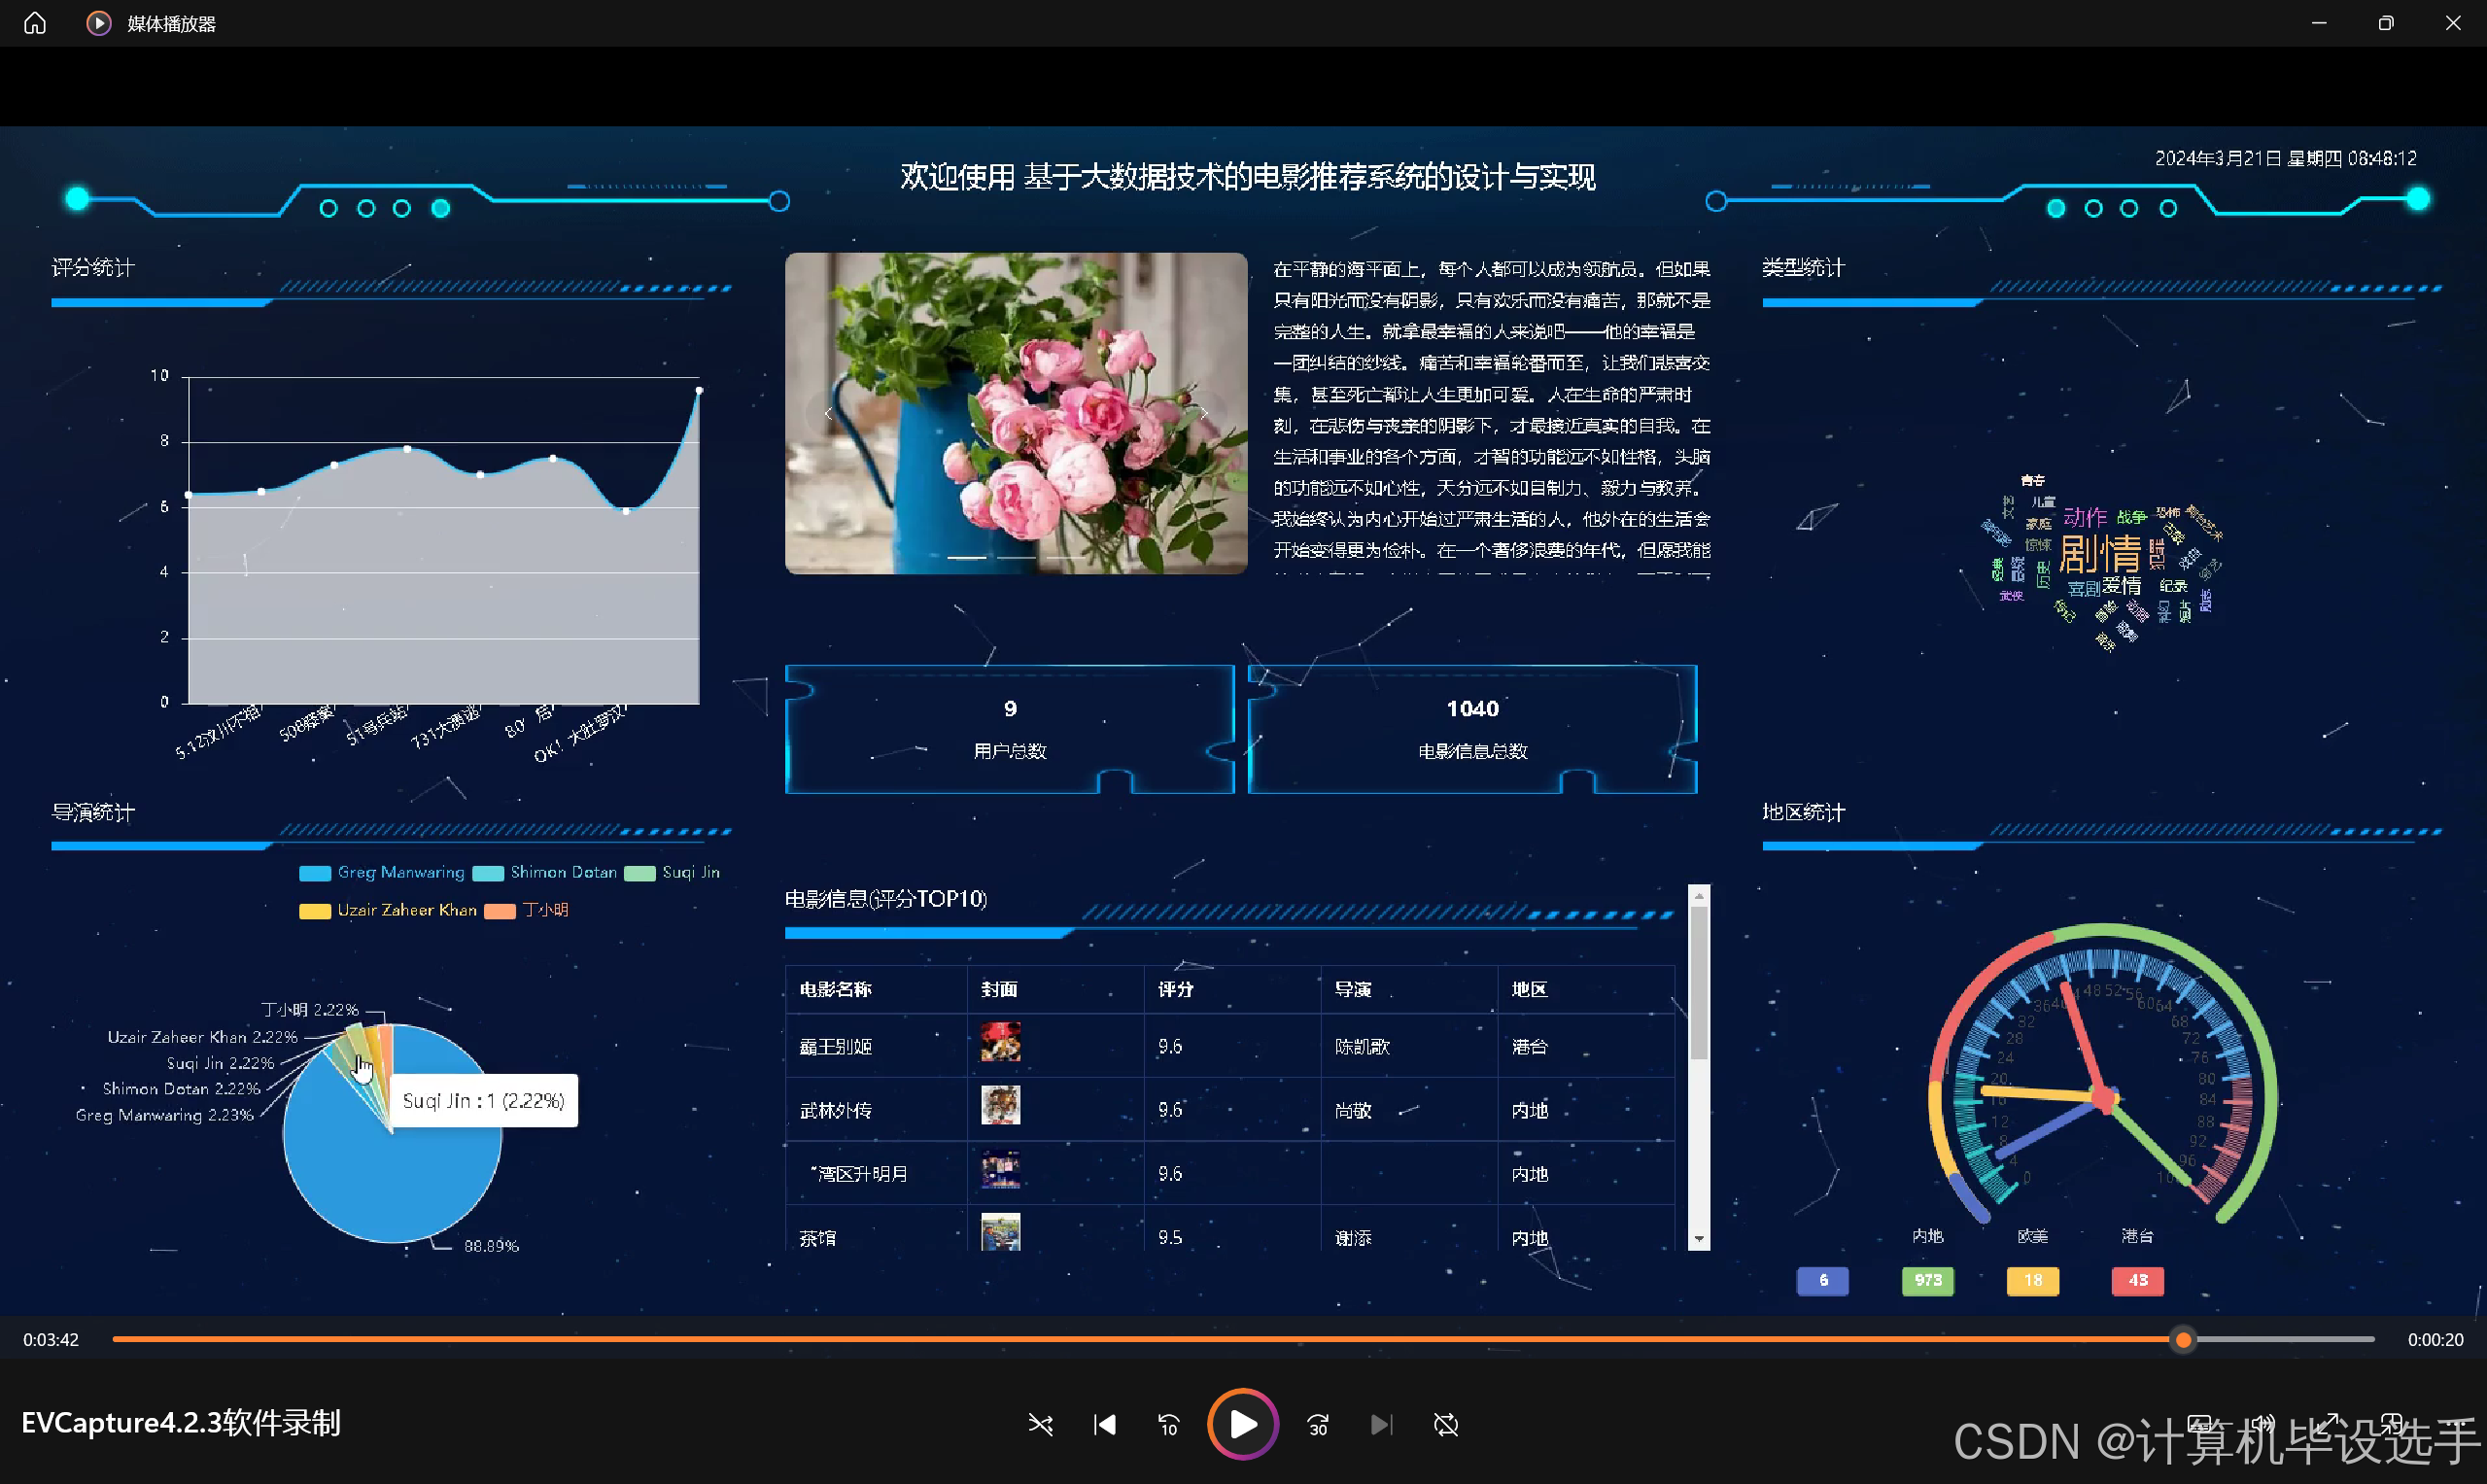Skip forward 30 seconds
The width and height of the screenshot is (2487, 1484).
coord(1318,1424)
